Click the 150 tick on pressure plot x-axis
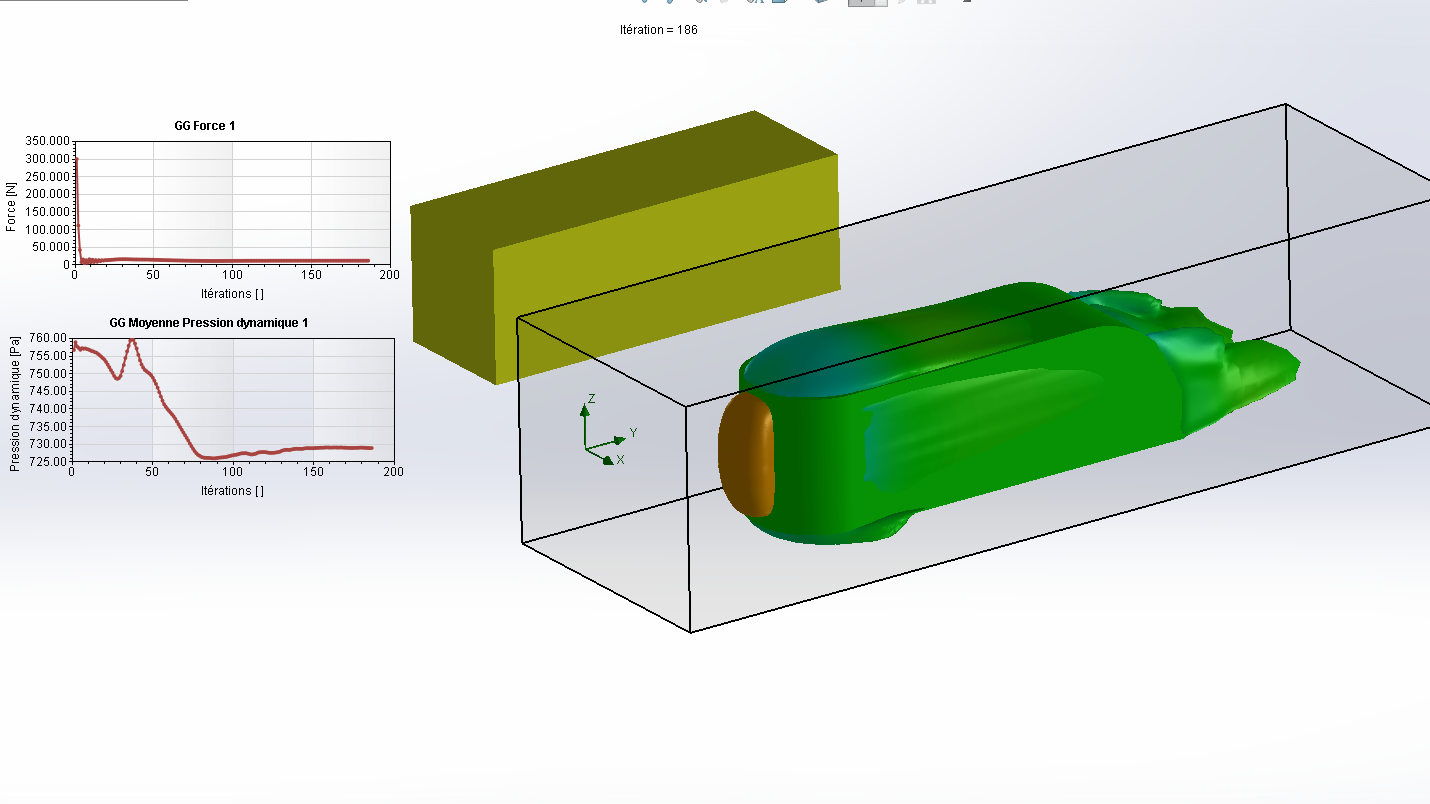1430x804 pixels. click(x=314, y=471)
